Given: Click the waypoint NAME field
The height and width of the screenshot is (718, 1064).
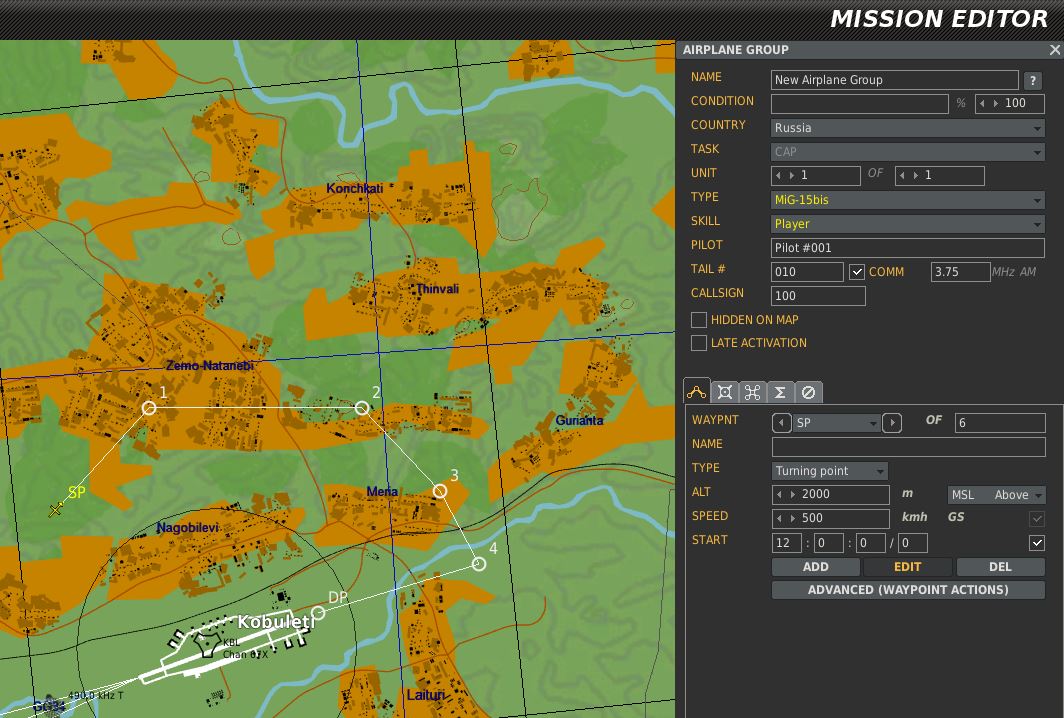Looking at the screenshot, I should [x=909, y=447].
